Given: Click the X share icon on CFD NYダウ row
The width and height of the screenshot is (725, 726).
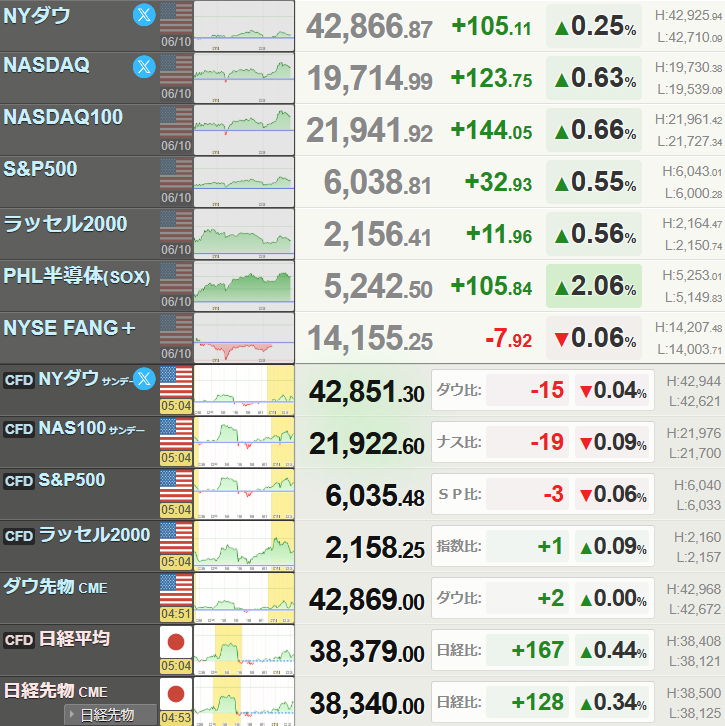Looking at the screenshot, I should pos(144,379).
